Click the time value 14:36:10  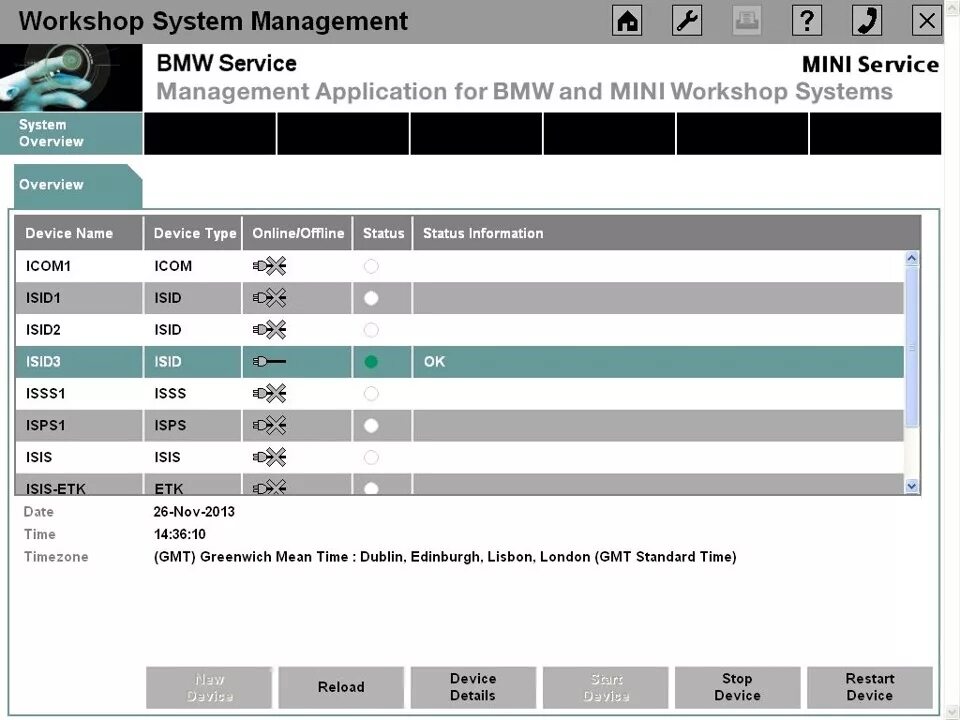(180, 534)
